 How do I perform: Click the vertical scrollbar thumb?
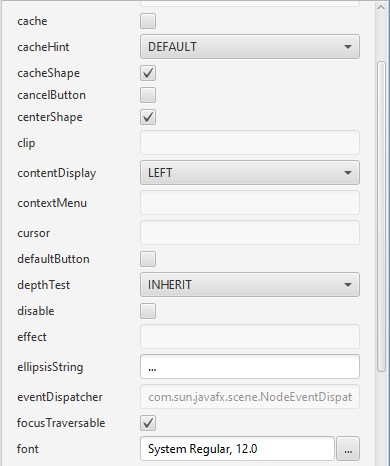coord(381,217)
